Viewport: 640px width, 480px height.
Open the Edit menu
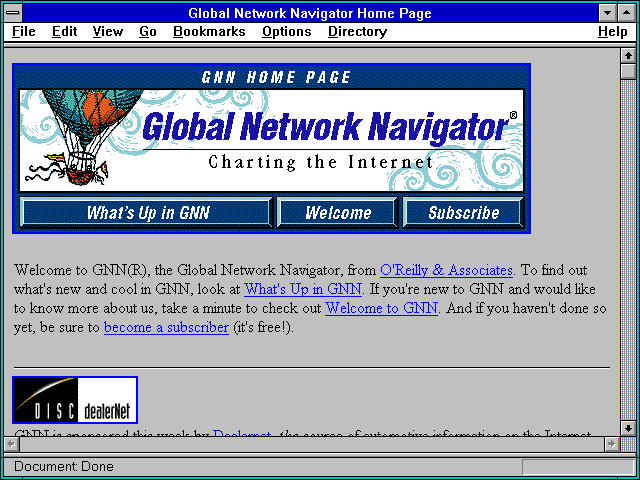click(x=64, y=32)
